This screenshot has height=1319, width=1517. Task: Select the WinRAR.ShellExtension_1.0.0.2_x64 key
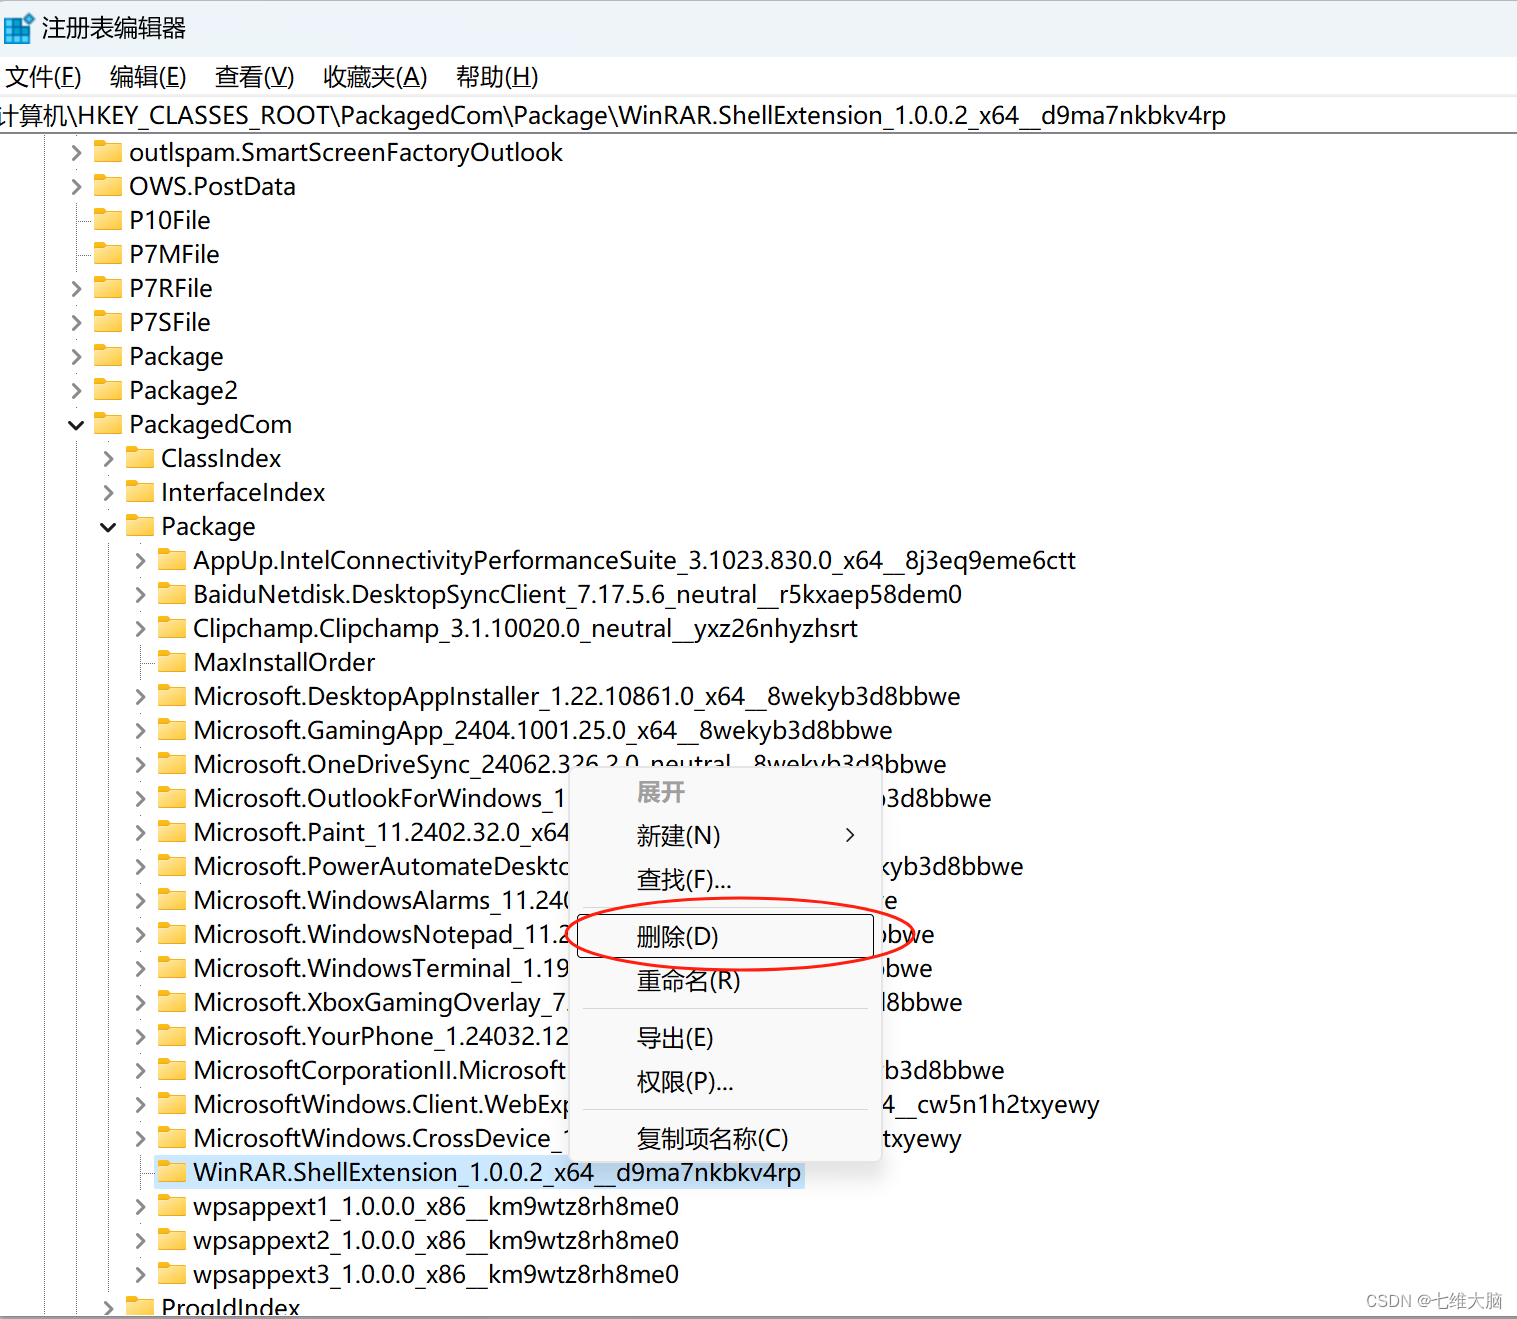coord(497,1172)
